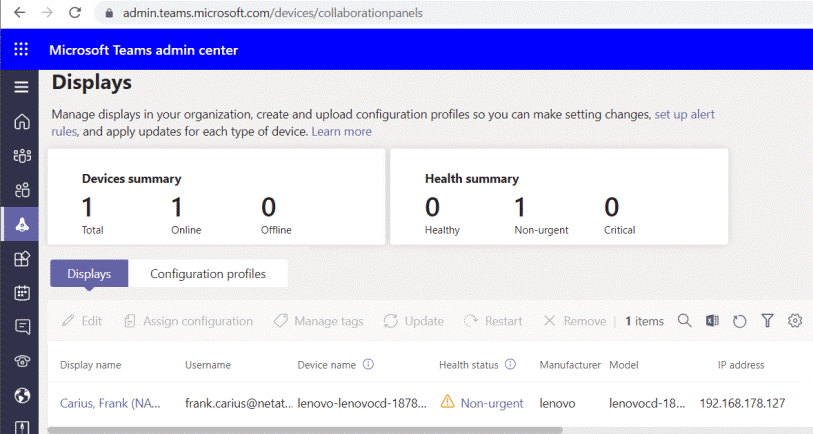This screenshot has width=813, height=434.
Task: Click the Offline devices count
Action: pos(268,207)
